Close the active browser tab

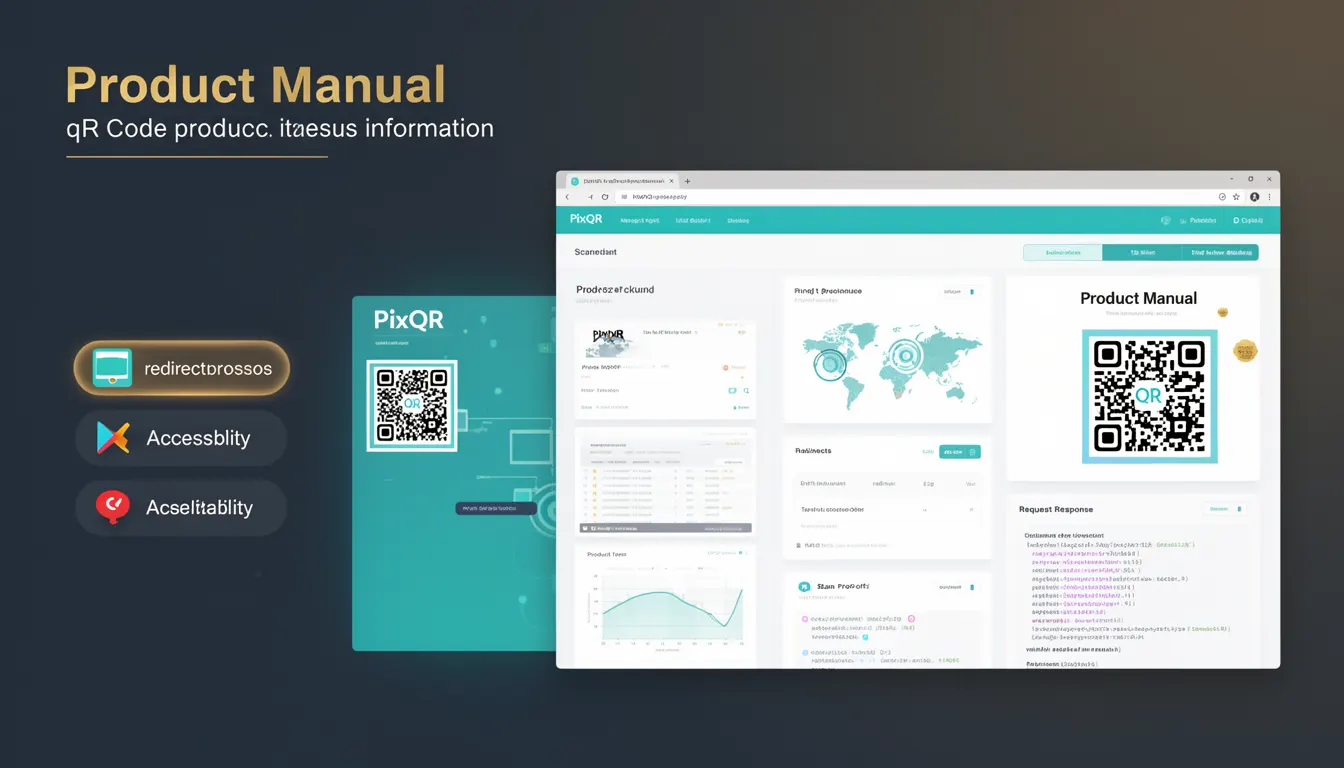pyautogui.click(x=673, y=181)
